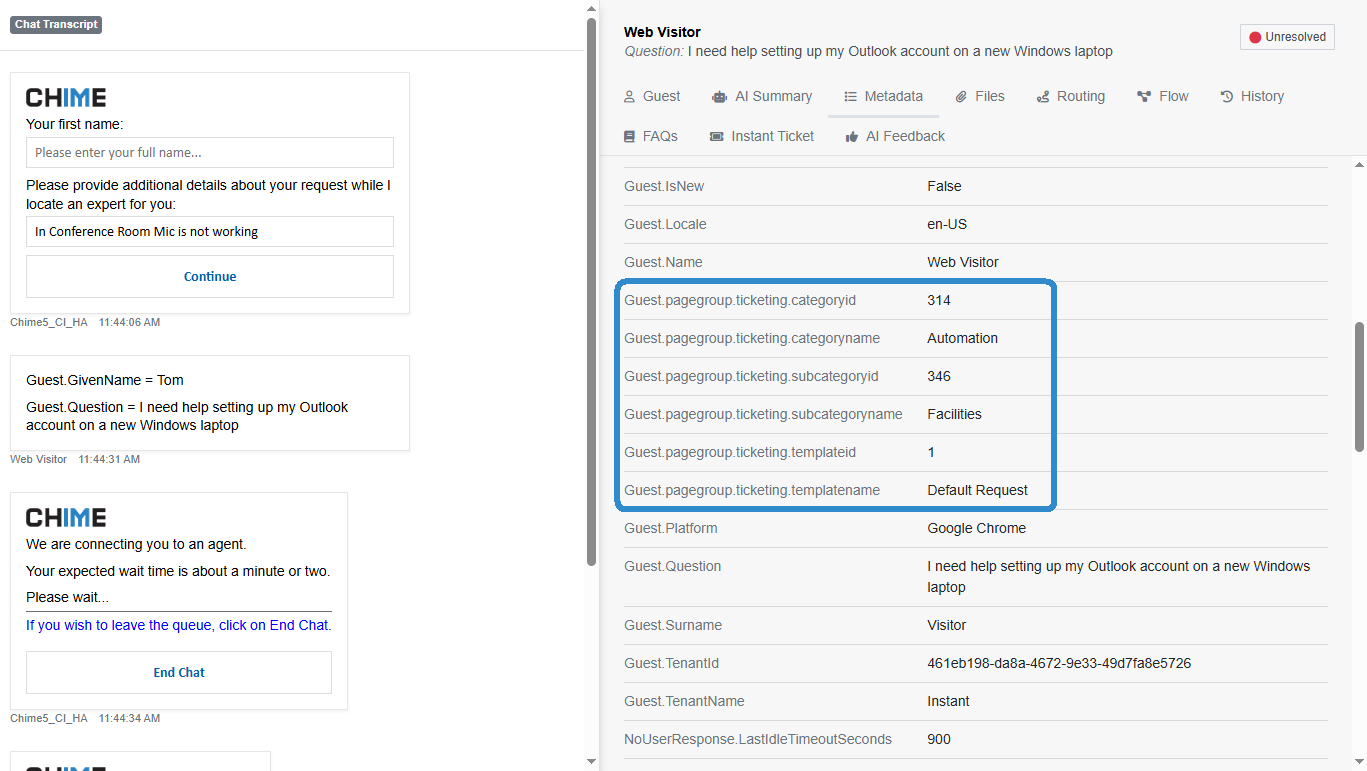Click the Routing branch icon
The width and height of the screenshot is (1367, 771).
[x=1042, y=95]
